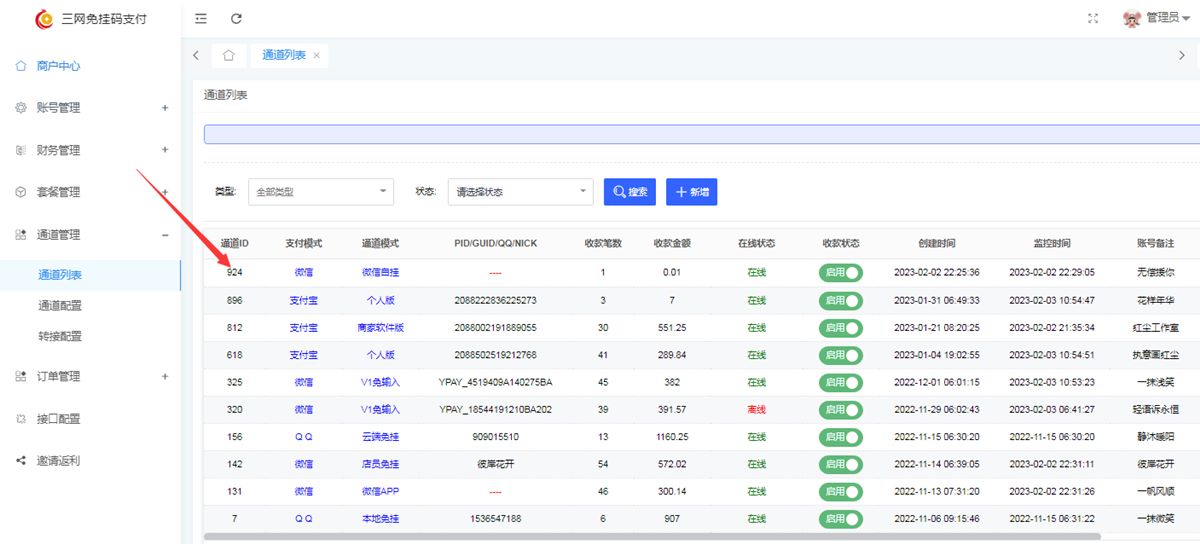Click the 新增 add button
The image size is (1200, 544).
click(691, 192)
